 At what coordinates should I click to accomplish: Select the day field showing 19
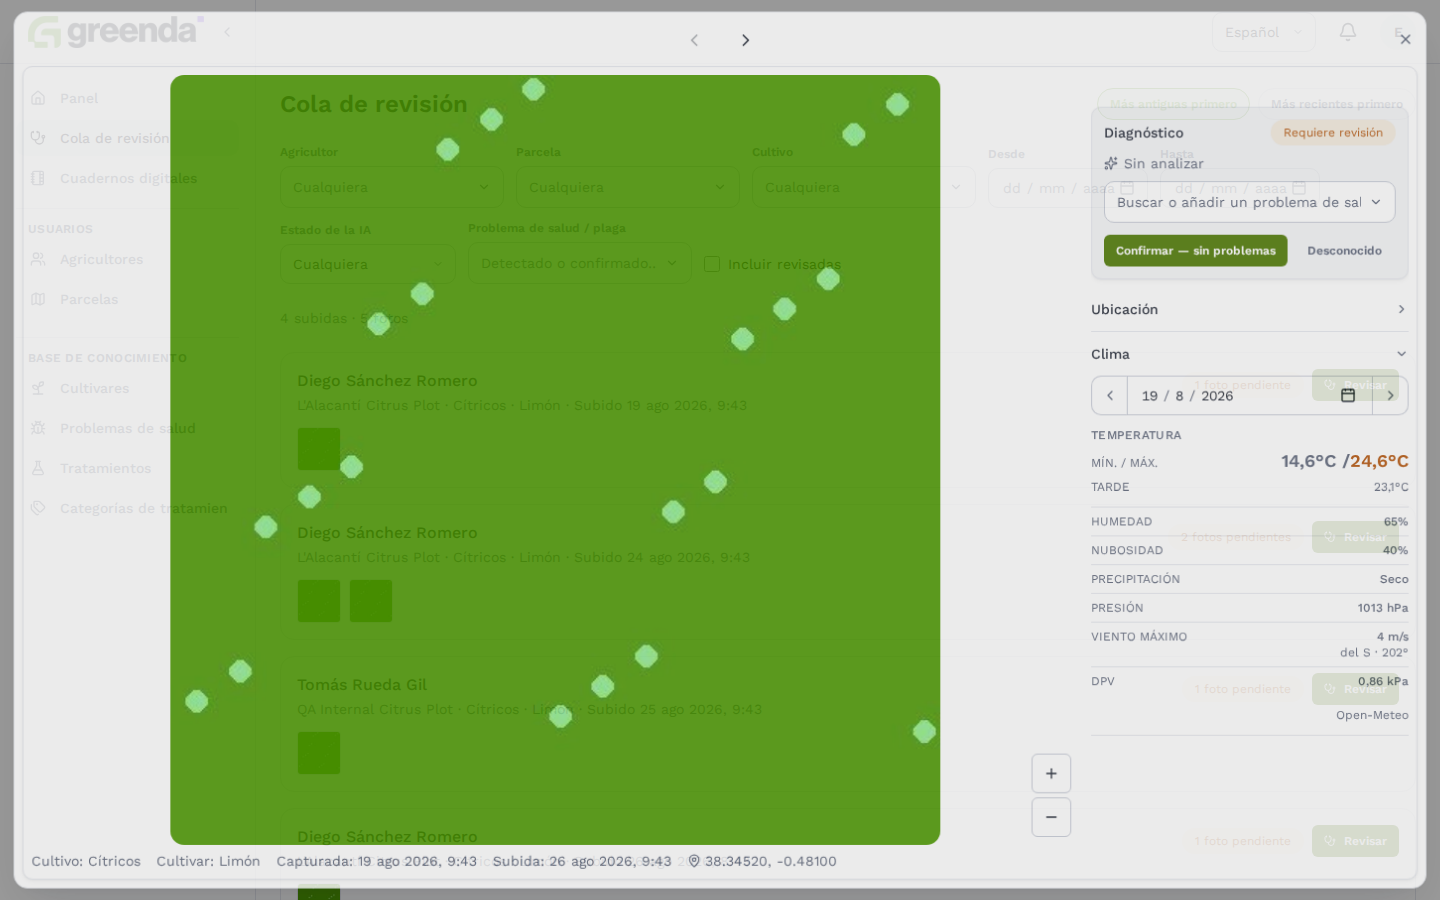click(1150, 396)
